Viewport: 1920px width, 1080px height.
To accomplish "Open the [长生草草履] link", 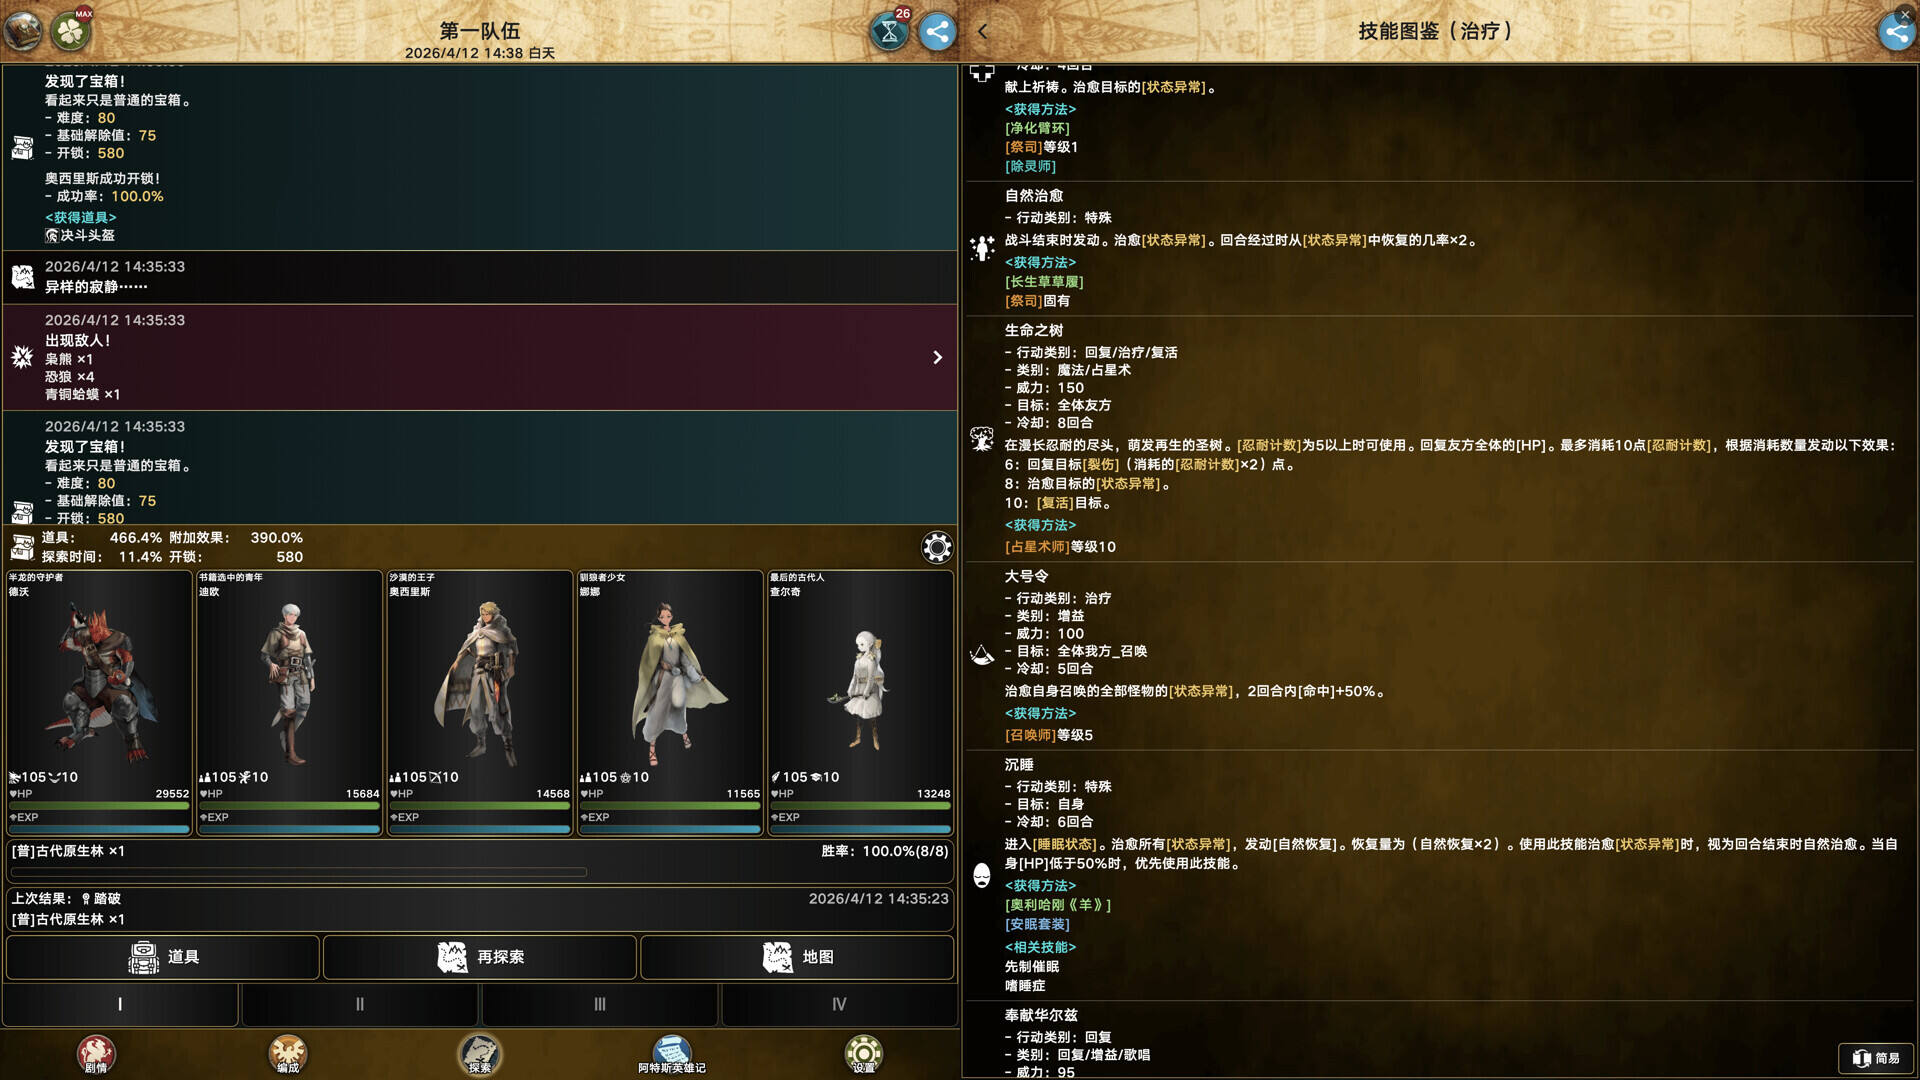I will (x=1044, y=282).
